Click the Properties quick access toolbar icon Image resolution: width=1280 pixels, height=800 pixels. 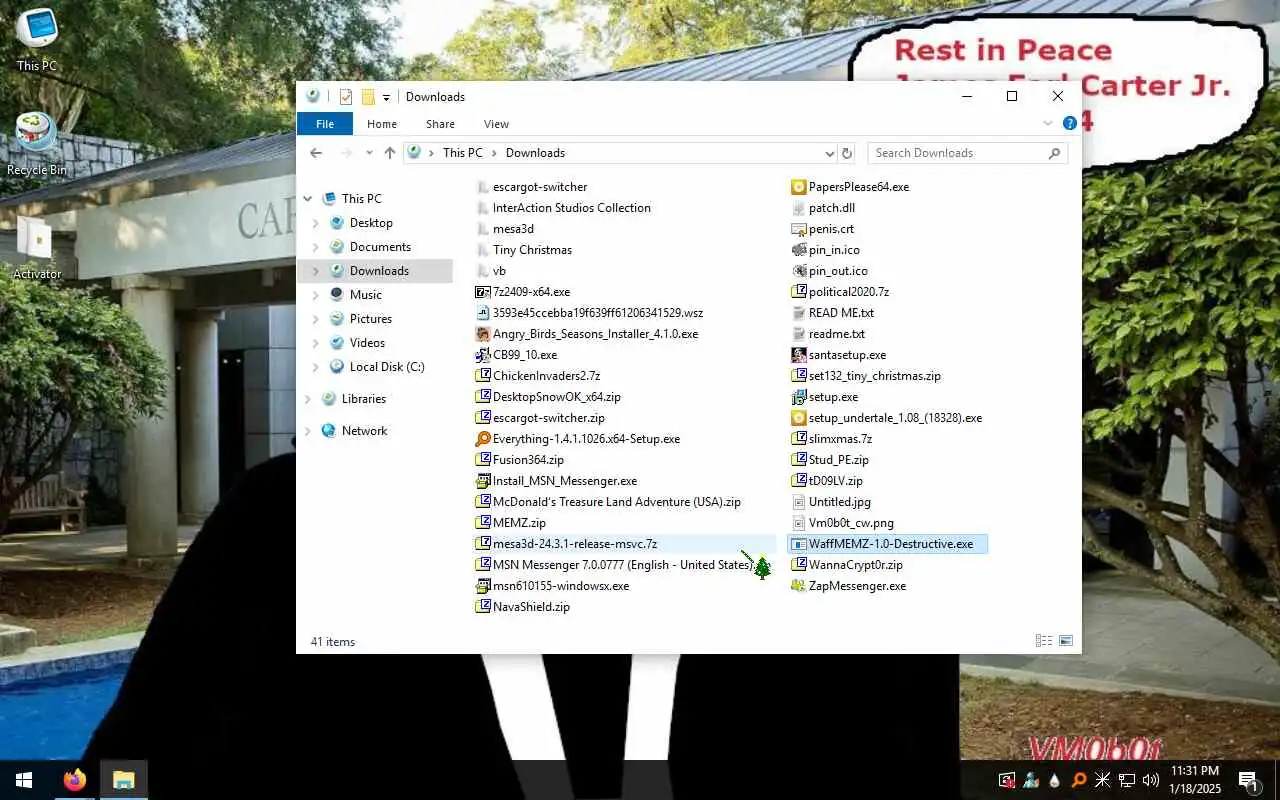[x=346, y=97]
